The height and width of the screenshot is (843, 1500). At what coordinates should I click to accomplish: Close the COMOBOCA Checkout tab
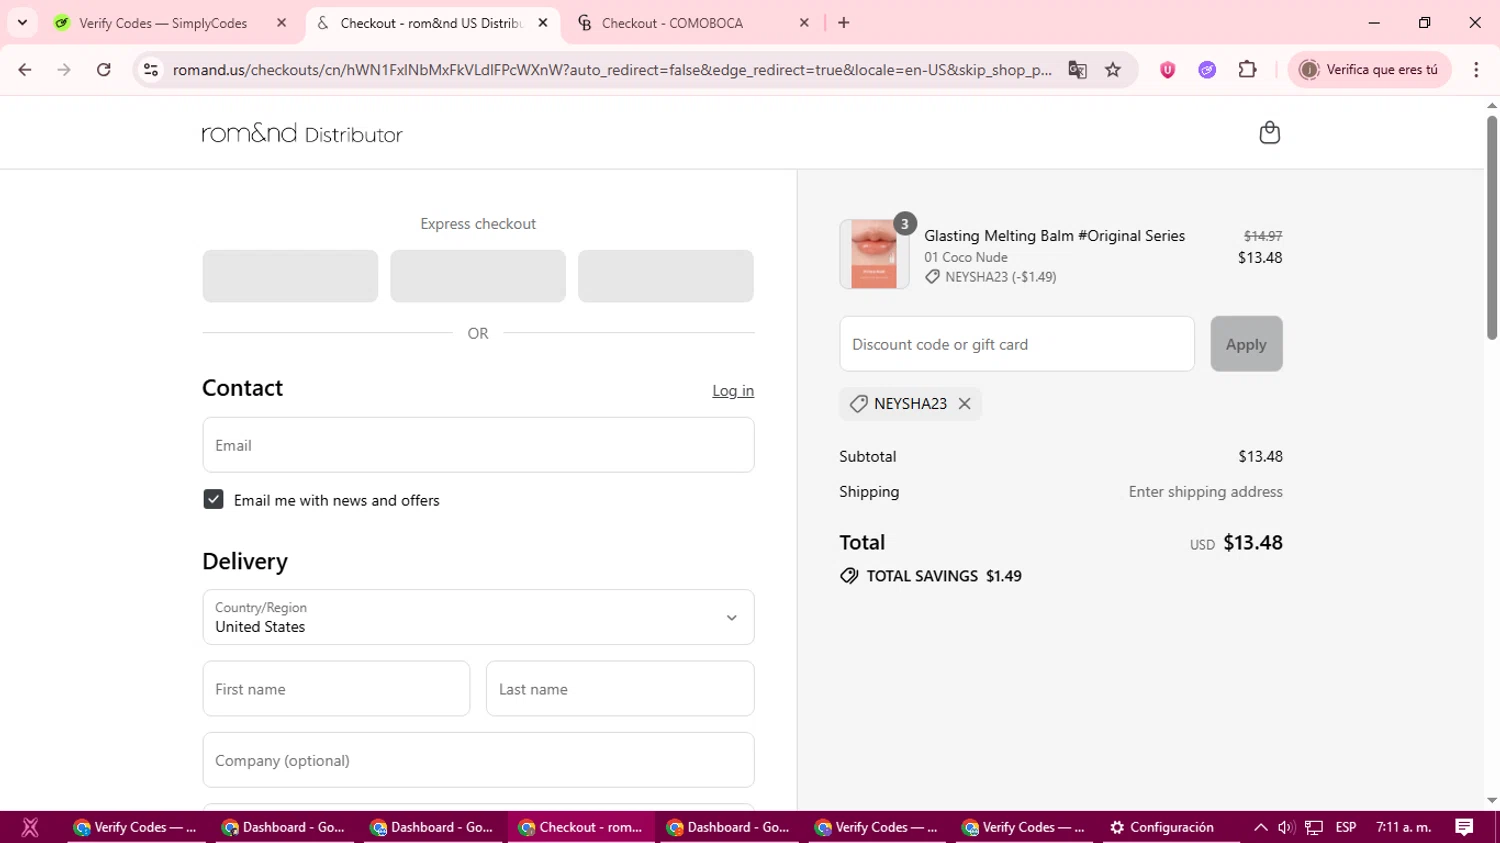(804, 23)
